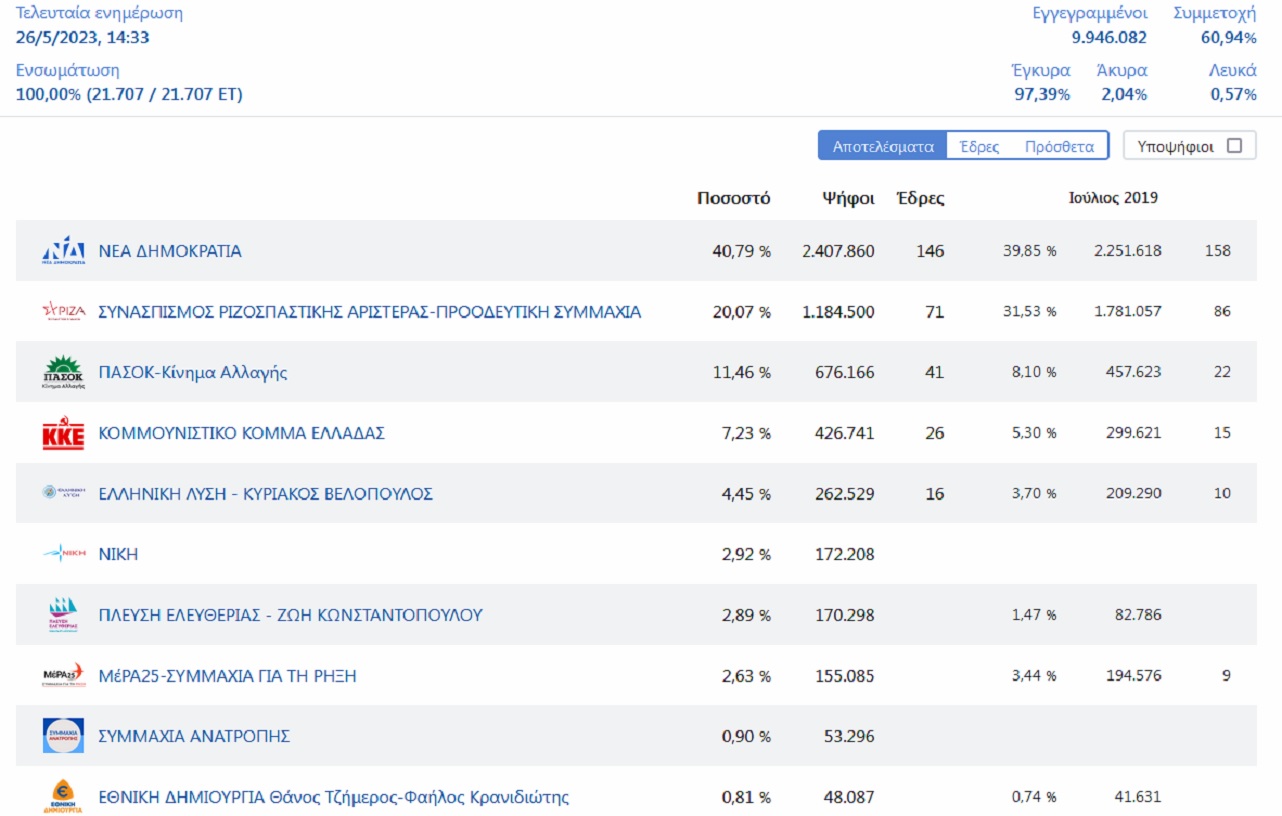Click the 4,45 % percentage value
The image size is (1282, 816).
click(746, 494)
